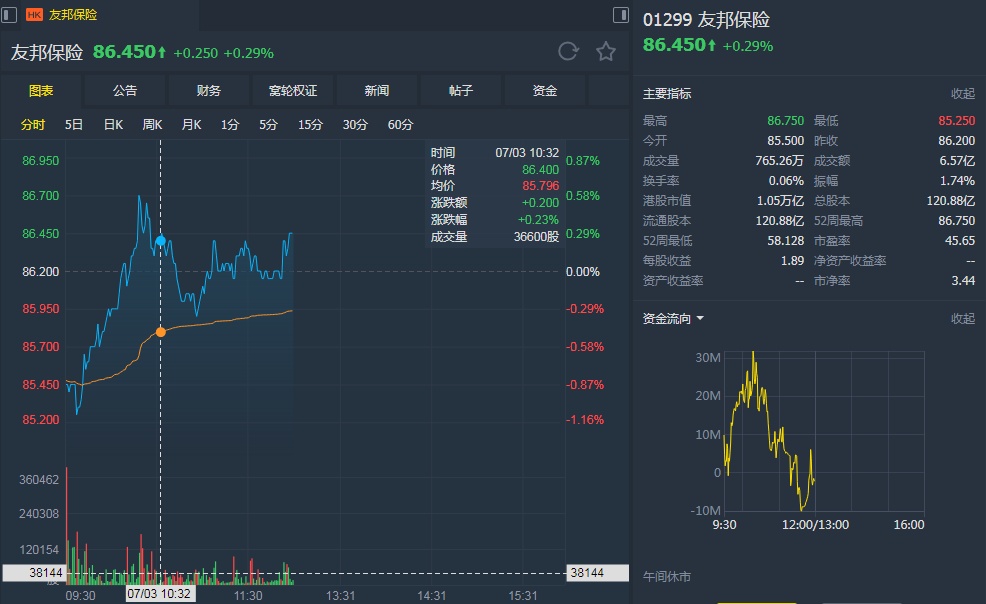
Task: Click the blue price marker dot on chart
Action: tap(160, 241)
